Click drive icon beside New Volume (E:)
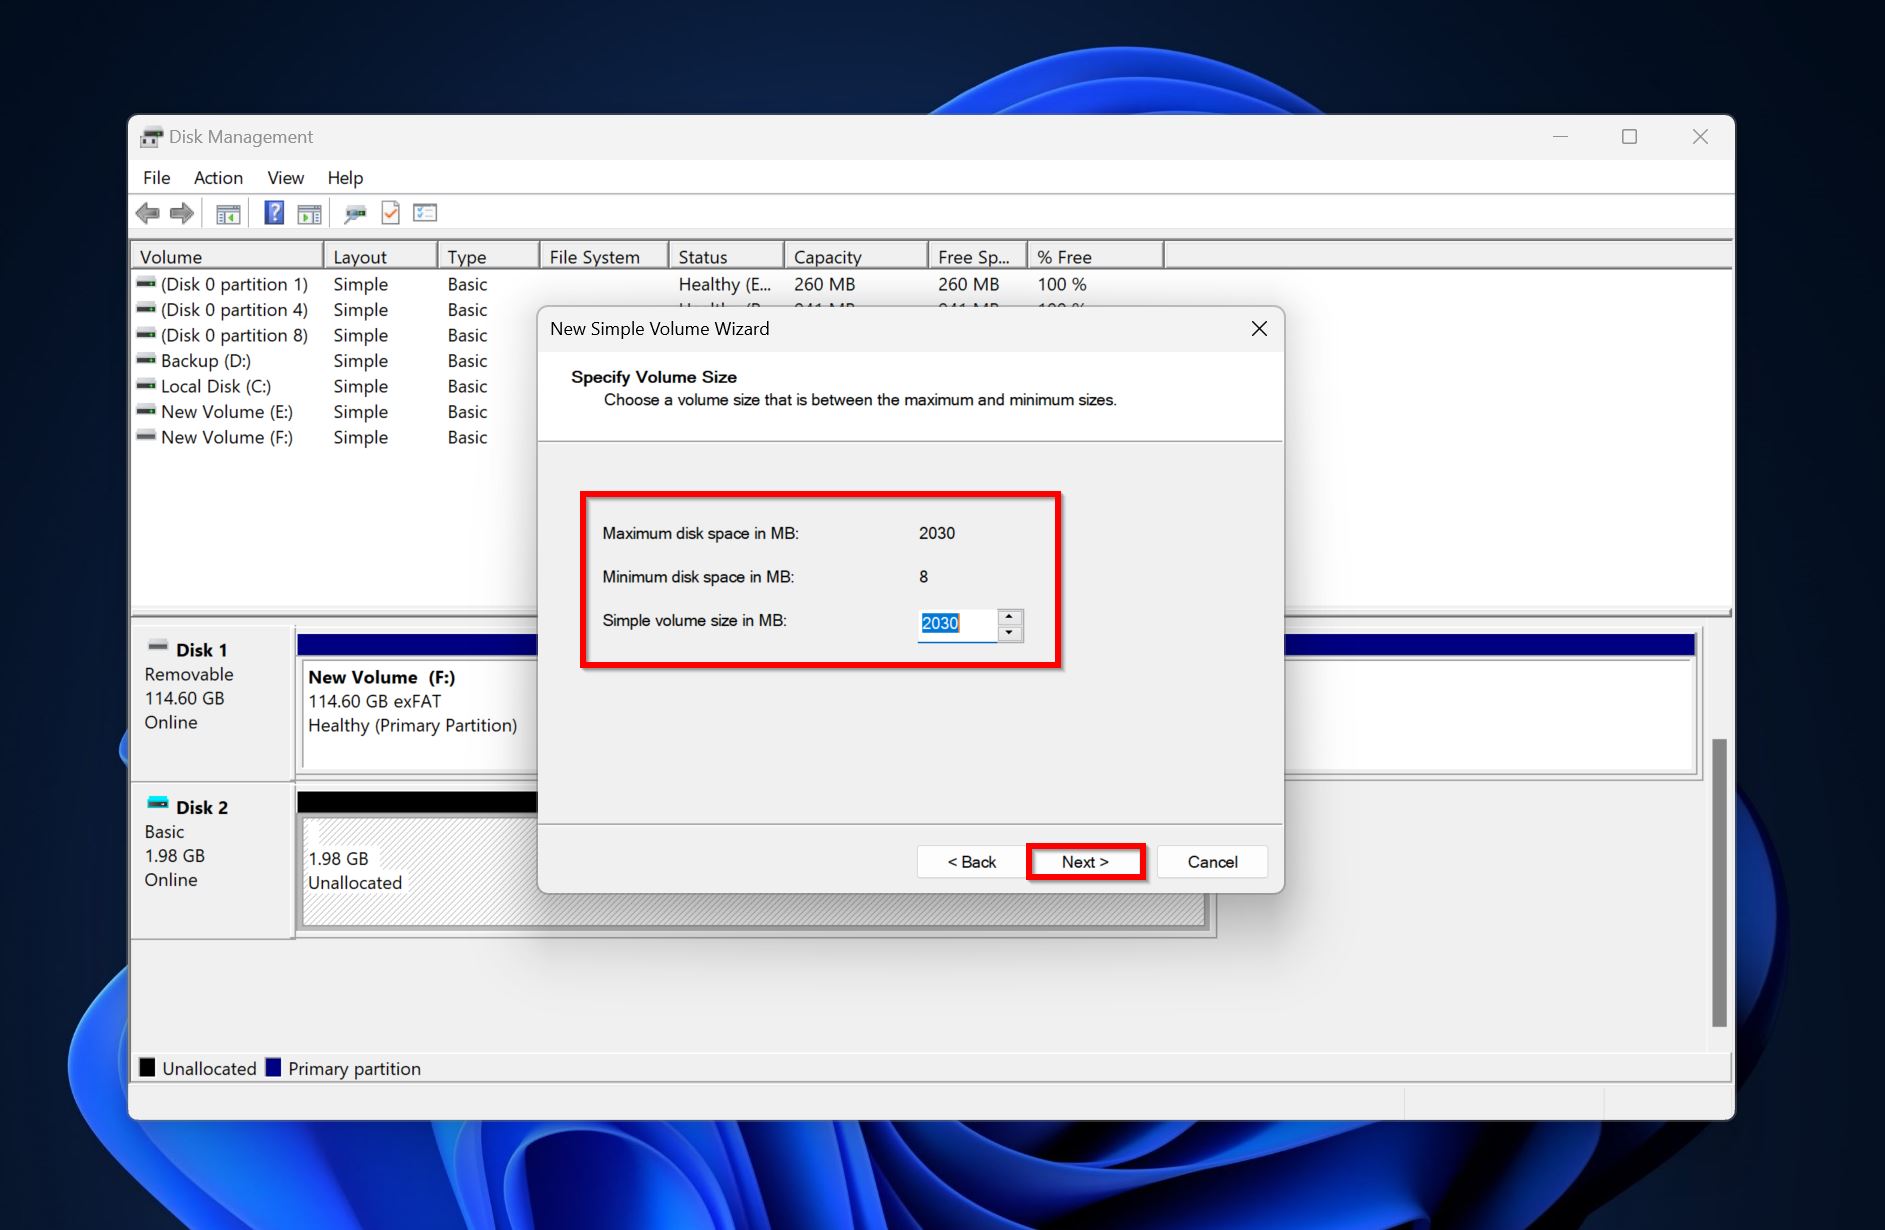 click(x=146, y=411)
